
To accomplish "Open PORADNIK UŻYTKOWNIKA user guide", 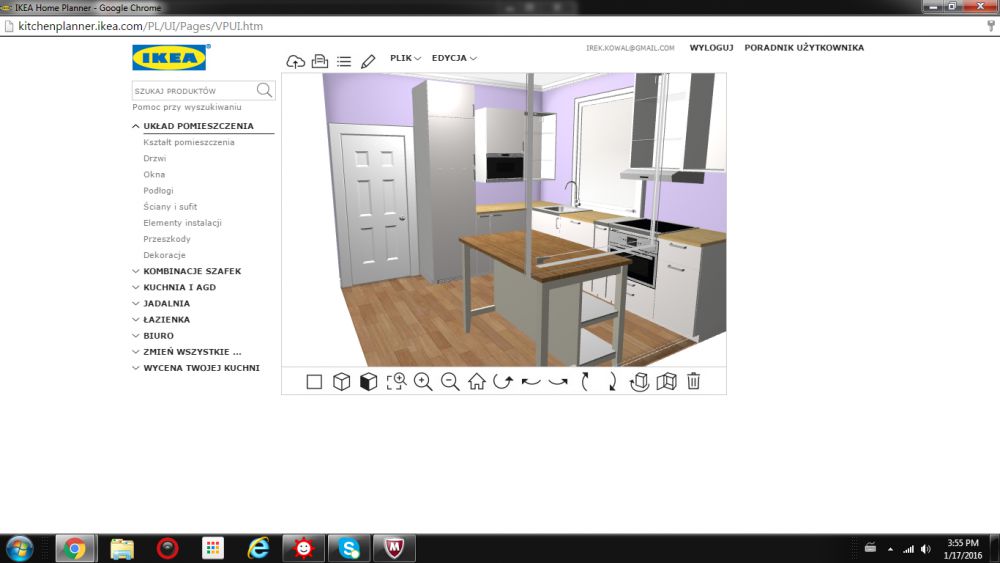I will pyautogui.click(x=804, y=48).
